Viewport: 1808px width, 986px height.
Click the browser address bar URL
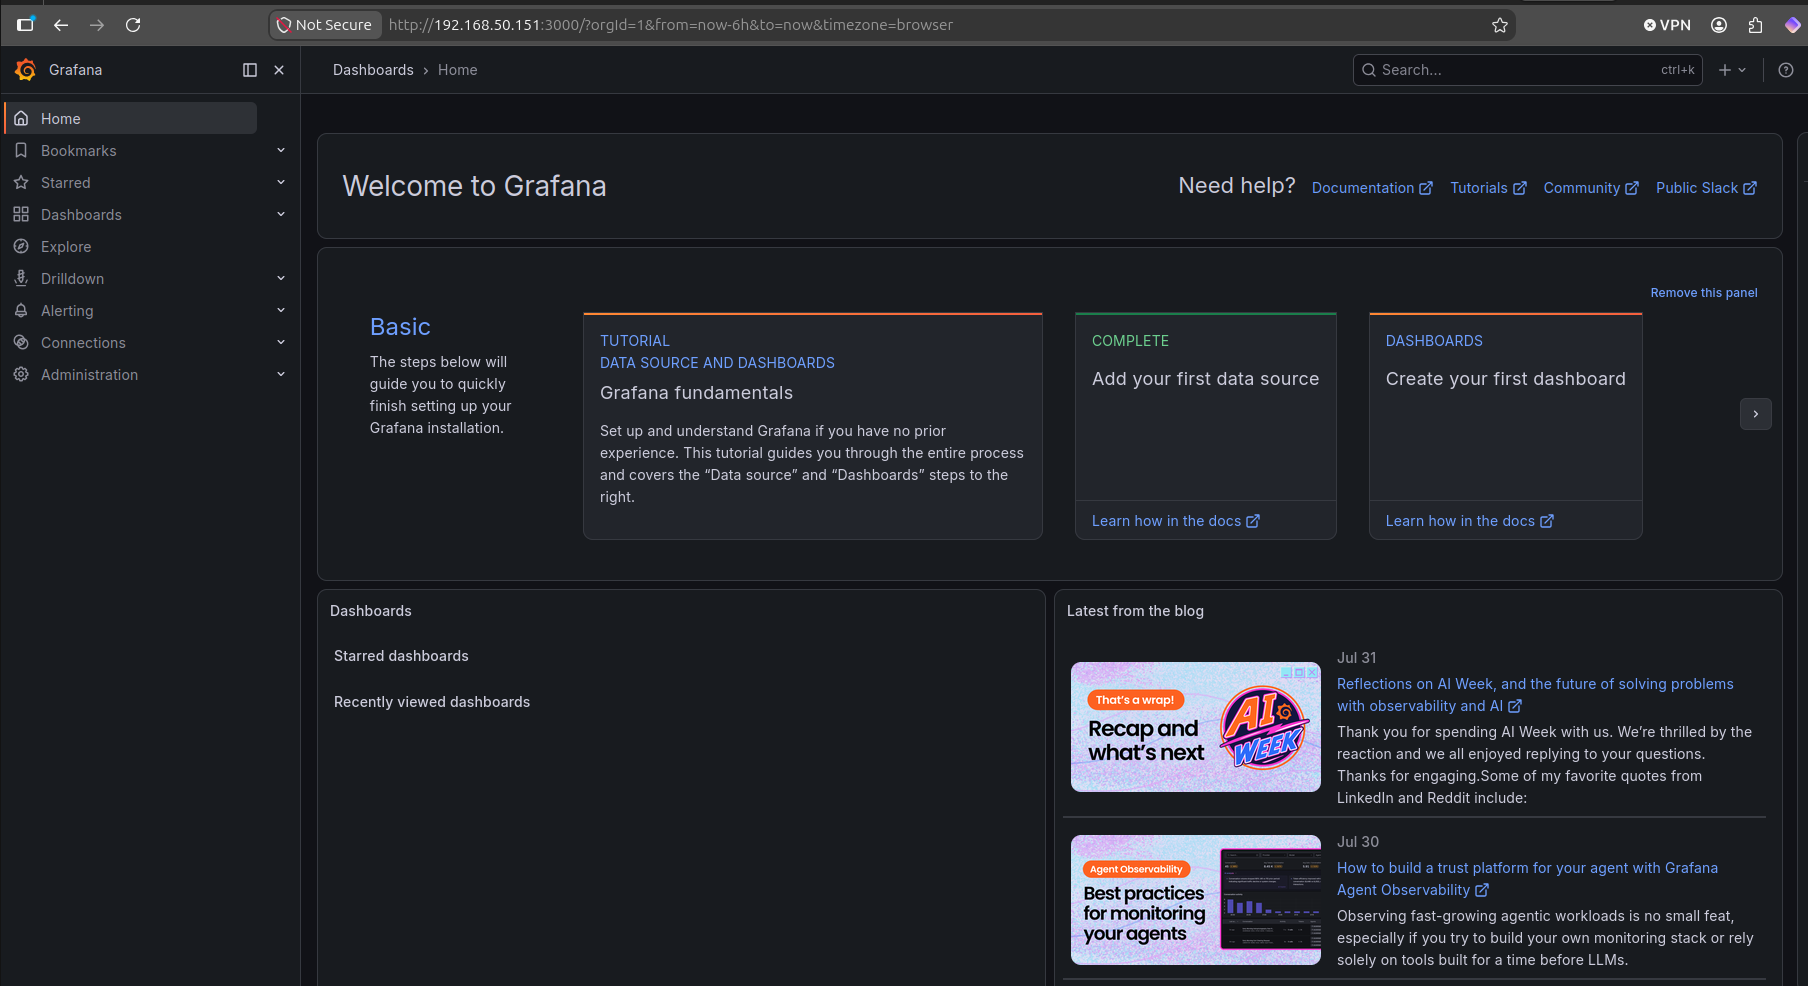(671, 25)
